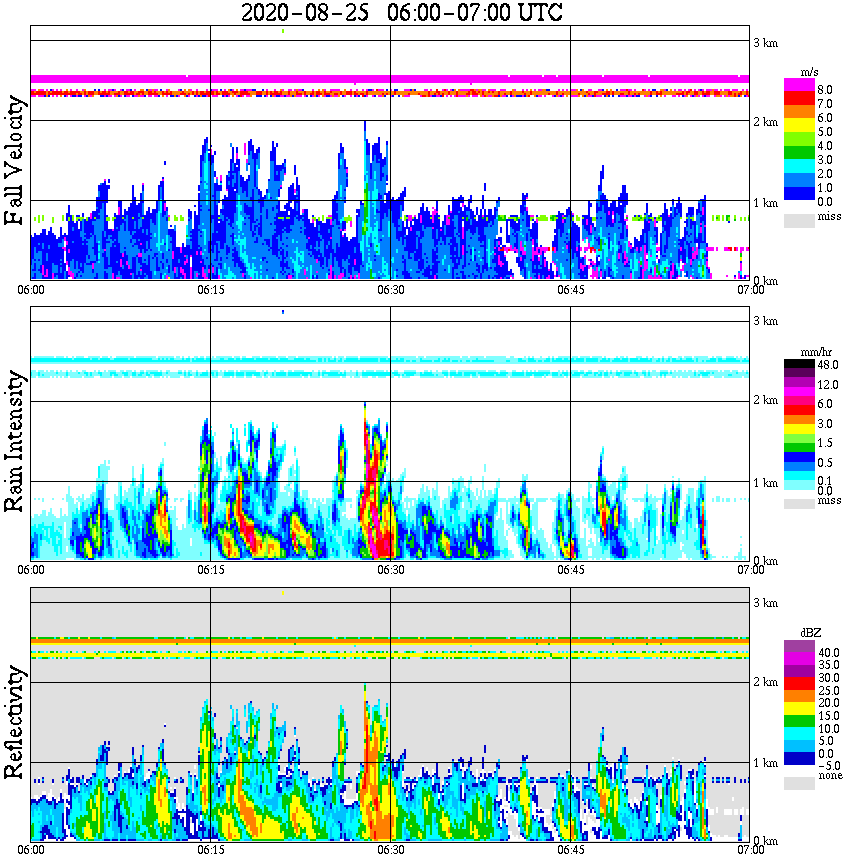Viewport: 850px width, 868px height.
Task: Click the '06:45' tick under Rain Intensity panel
Action: point(570,570)
